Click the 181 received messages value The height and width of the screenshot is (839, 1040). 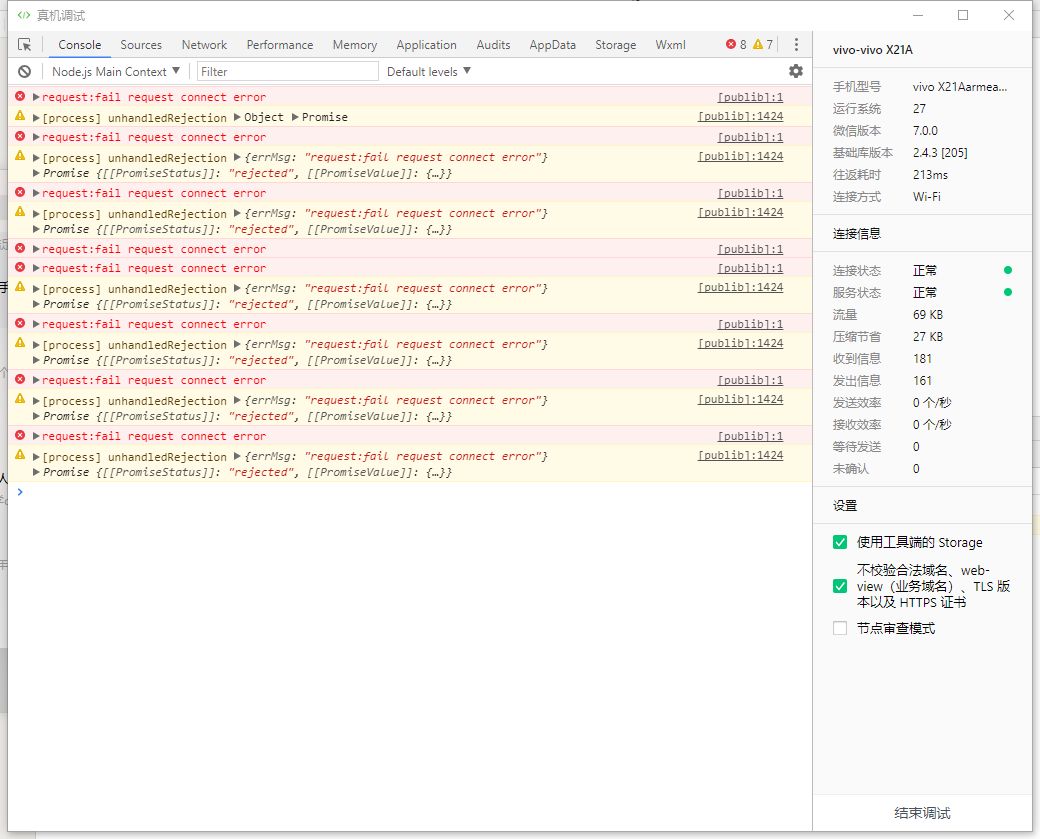(922, 358)
